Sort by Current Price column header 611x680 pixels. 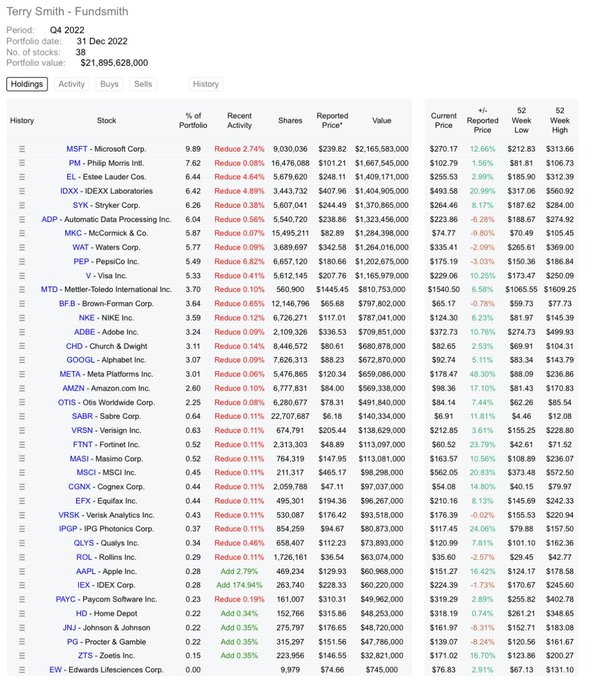point(444,121)
